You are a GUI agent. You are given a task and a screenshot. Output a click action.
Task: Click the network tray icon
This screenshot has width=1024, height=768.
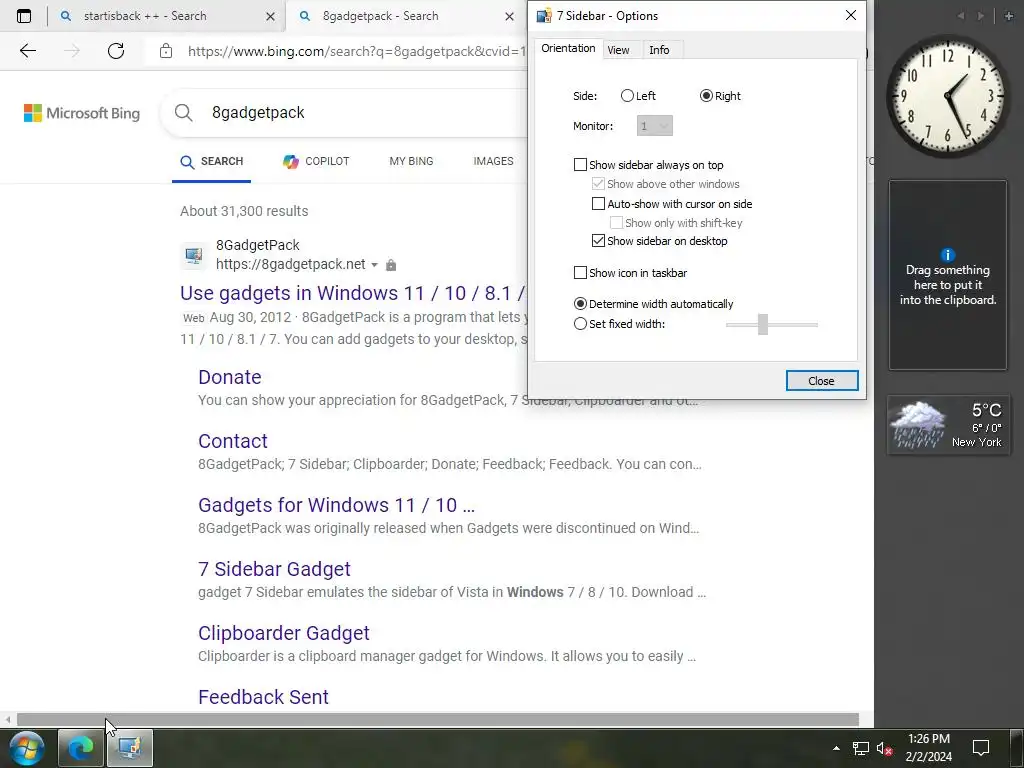click(861, 748)
